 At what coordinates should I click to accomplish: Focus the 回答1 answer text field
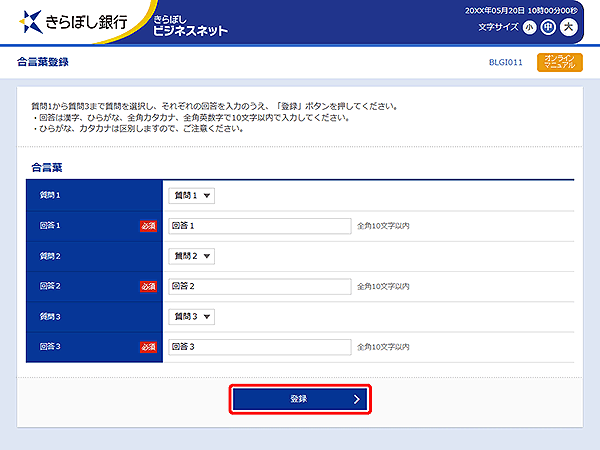(x=260, y=226)
